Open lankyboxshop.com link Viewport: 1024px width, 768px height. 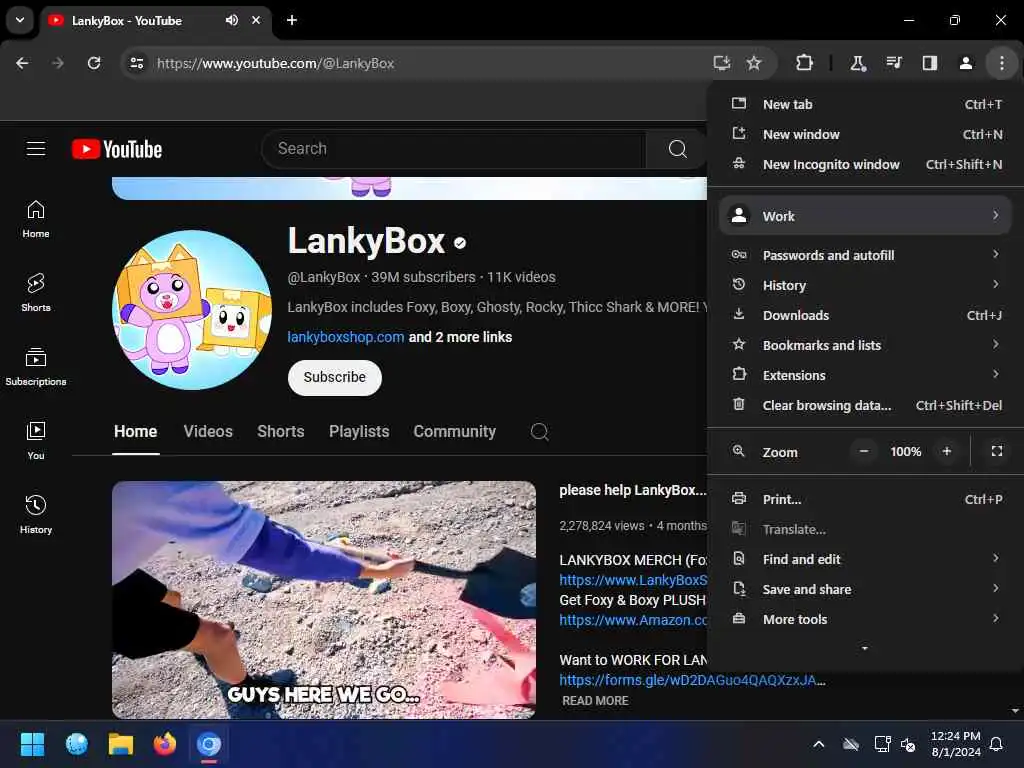pyautogui.click(x=345, y=337)
